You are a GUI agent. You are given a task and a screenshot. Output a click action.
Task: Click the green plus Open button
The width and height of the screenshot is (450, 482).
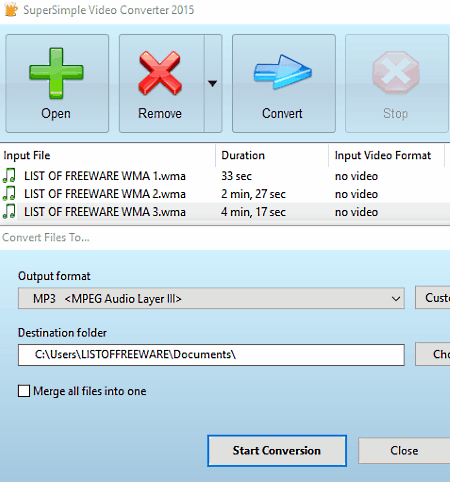[x=57, y=83]
